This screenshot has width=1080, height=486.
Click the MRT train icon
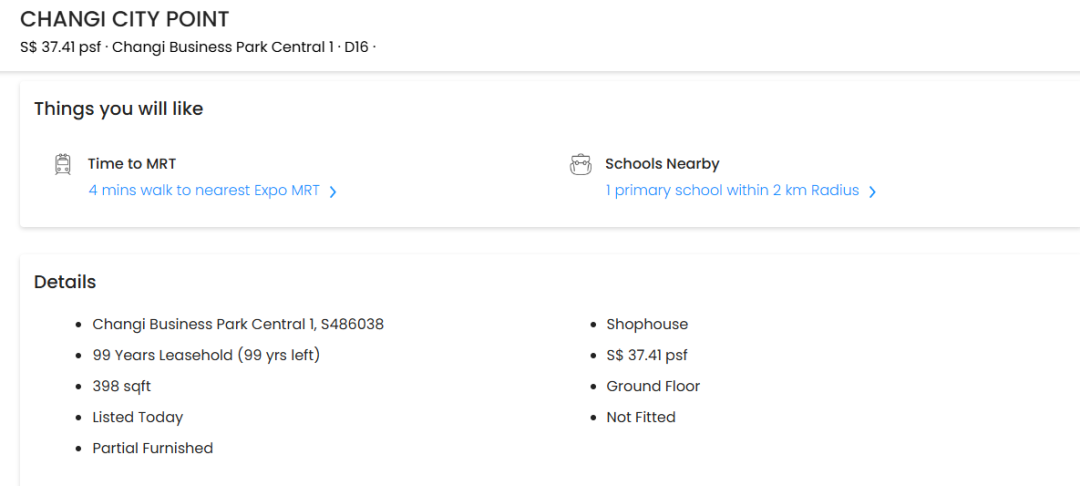63,165
